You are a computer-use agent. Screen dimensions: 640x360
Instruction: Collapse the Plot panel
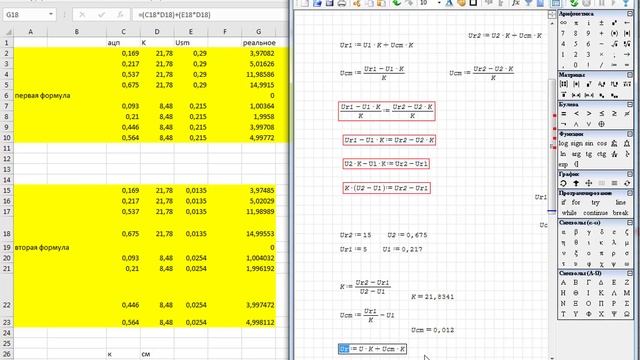pyautogui.click(x=629, y=174)
